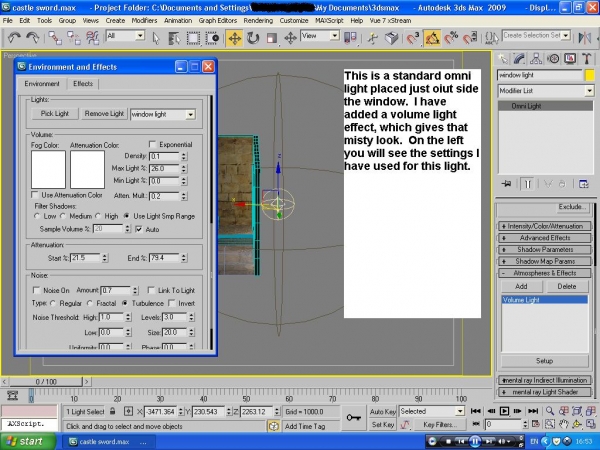Click Go to End playback button
The image size is (600, 450).
coord(533,411)
